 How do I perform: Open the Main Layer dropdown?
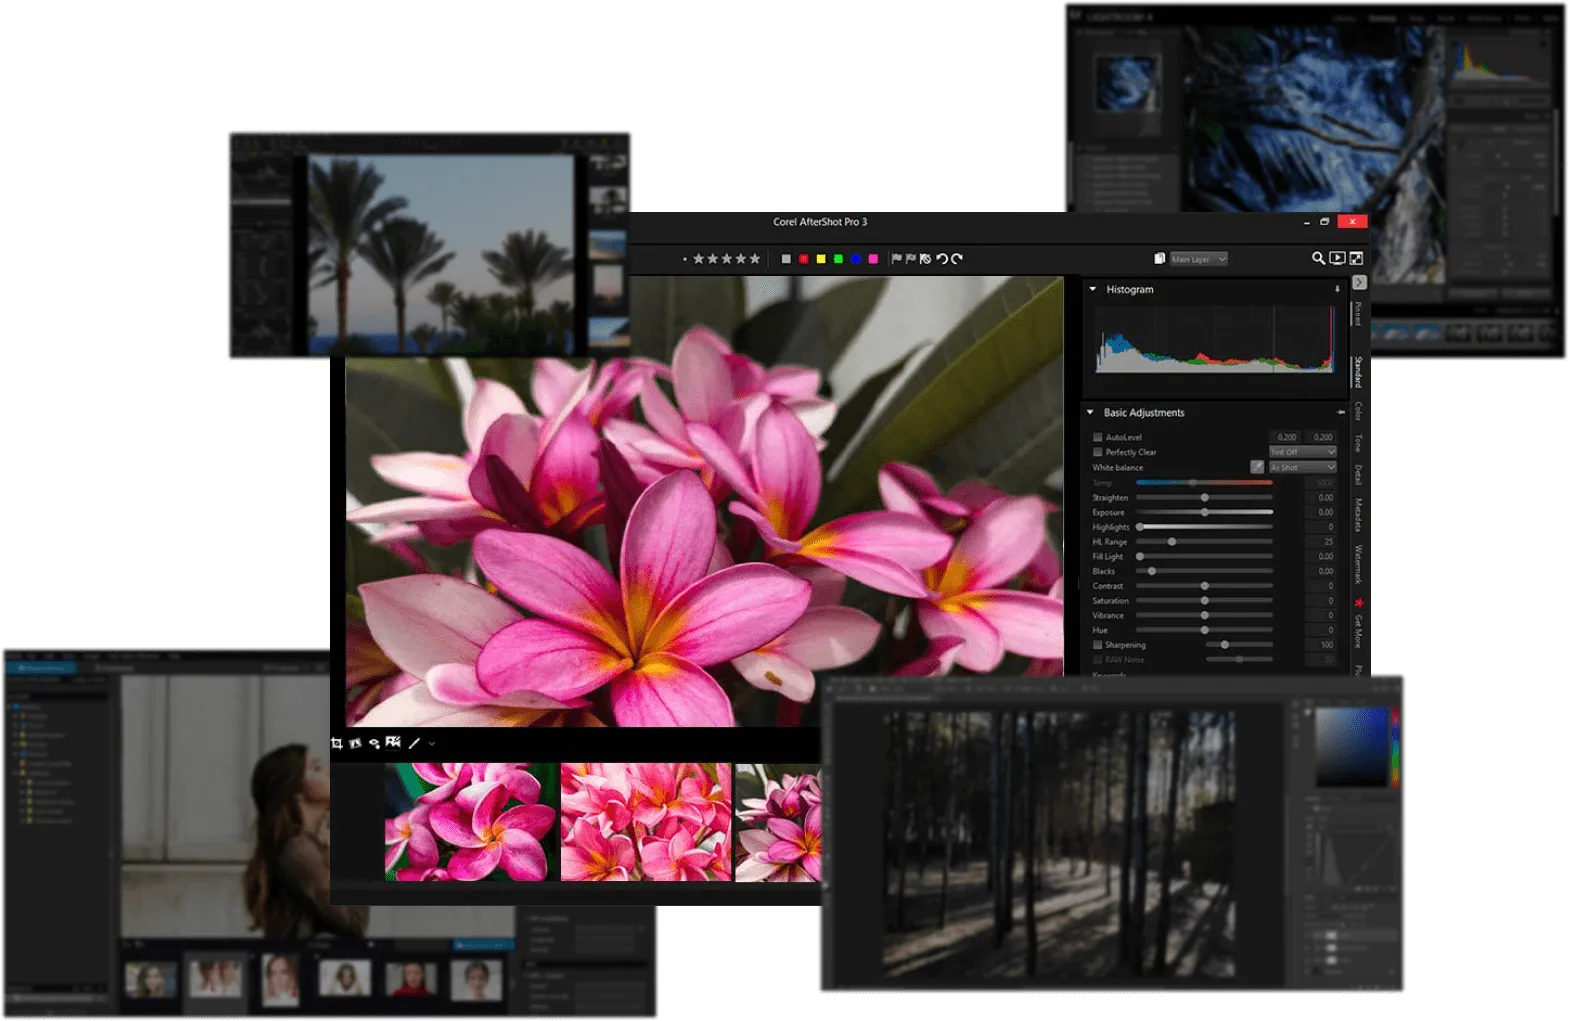1198,259
